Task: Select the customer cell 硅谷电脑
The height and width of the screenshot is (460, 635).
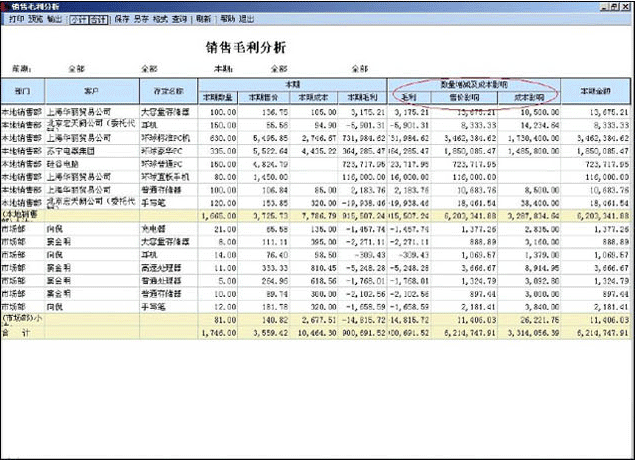Action: coord(92,164)
